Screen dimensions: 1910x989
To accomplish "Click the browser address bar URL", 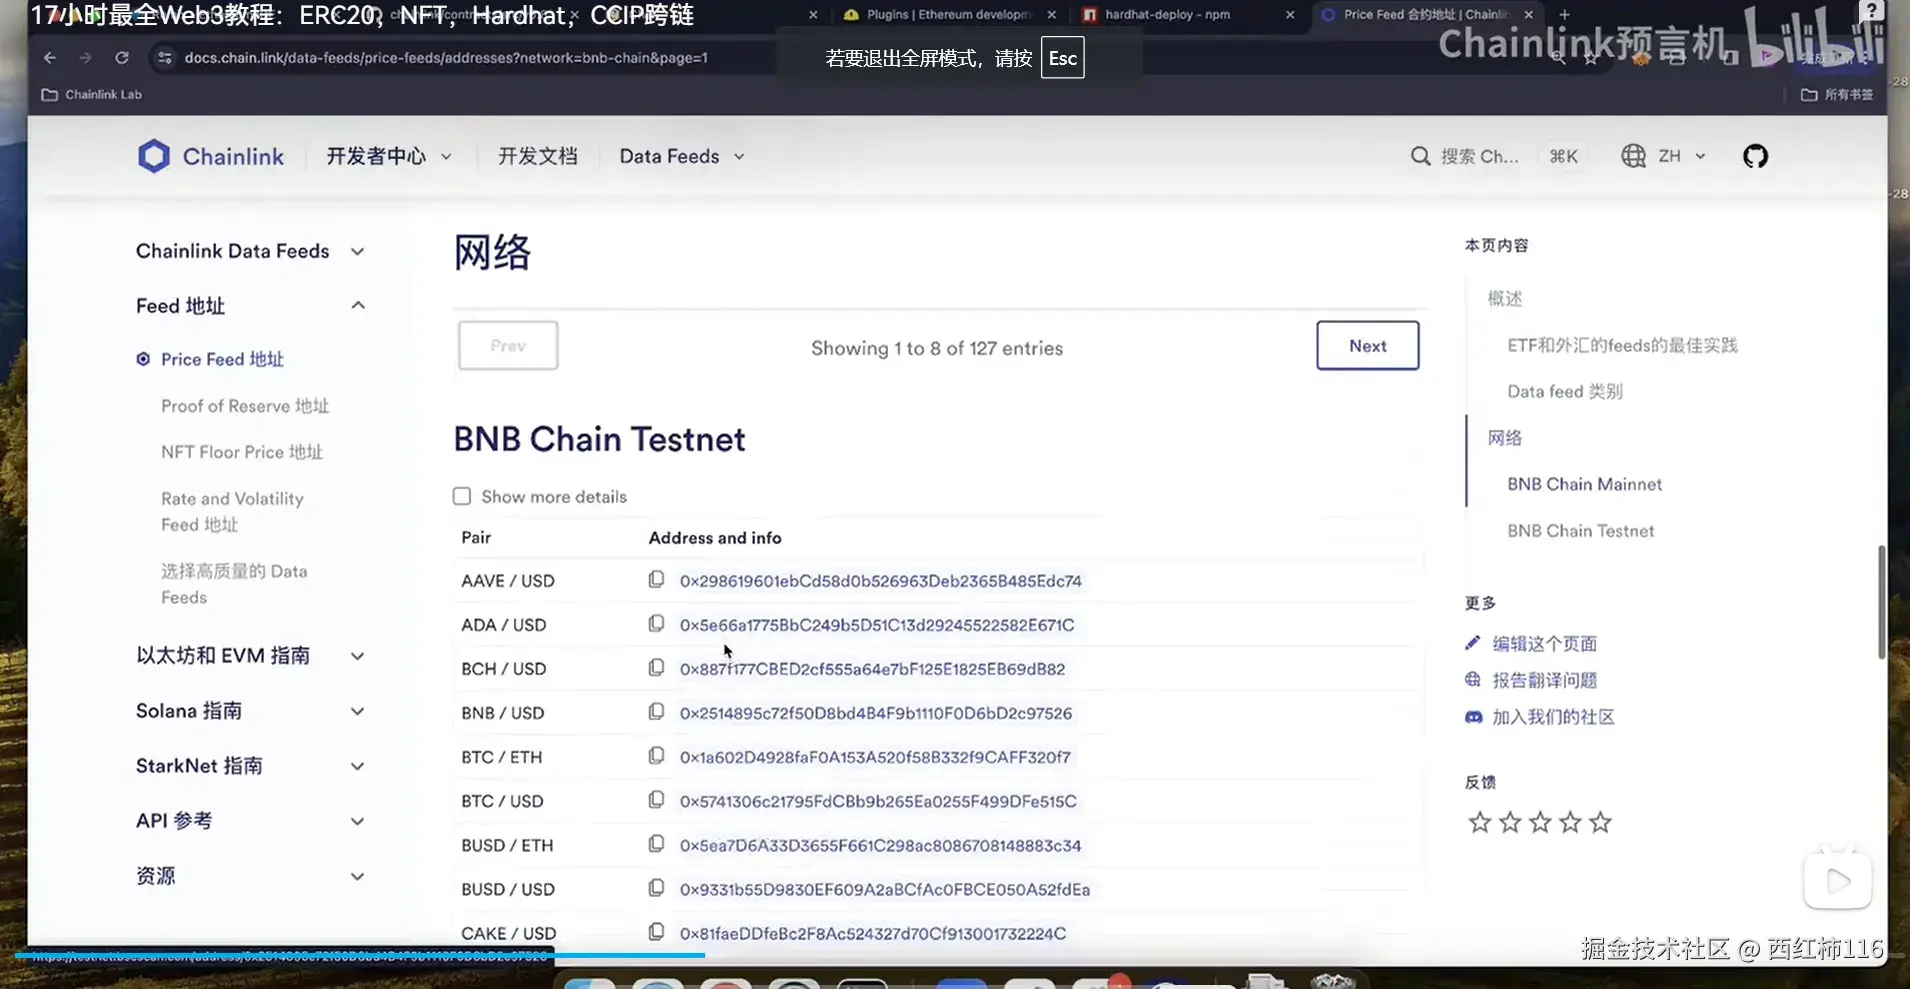I will click(x=446, y=58).
